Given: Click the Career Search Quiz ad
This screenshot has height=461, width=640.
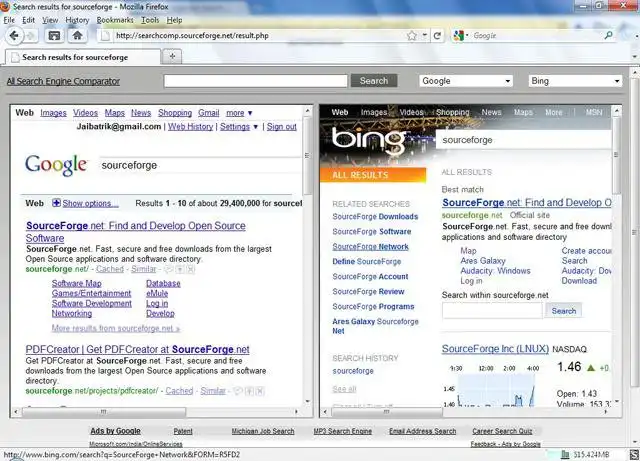Looking at the screenshot, I should pos(502,431).
